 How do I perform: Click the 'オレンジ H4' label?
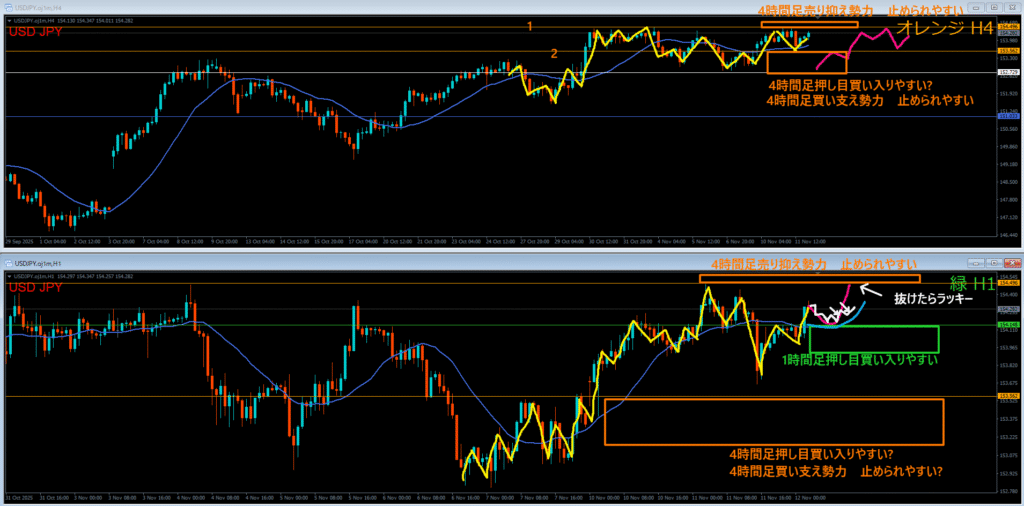tap(944, 29)
